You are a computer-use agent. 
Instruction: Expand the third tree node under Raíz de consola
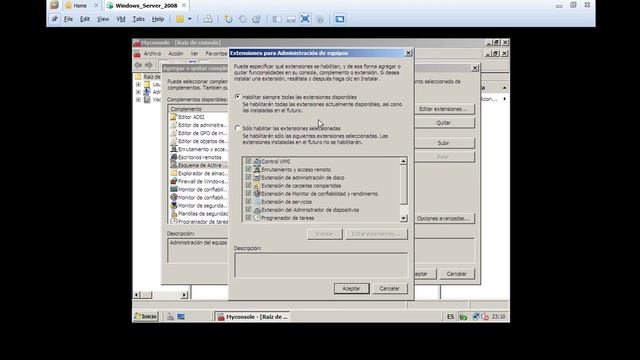pos(138,100)
